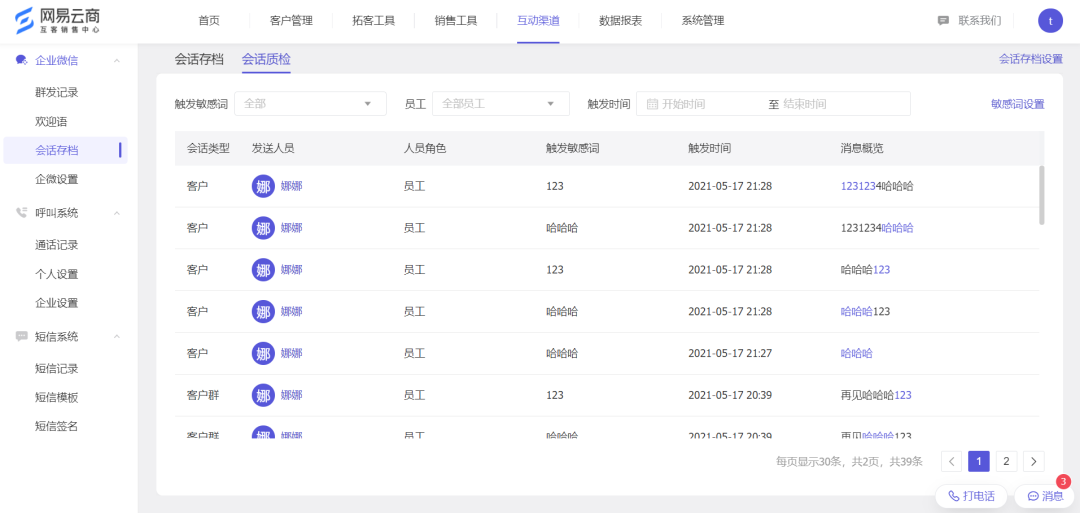Click the 结束时间 date input field
The width and height of the screenshot is (1080, 513).
[x=840, y=104]
